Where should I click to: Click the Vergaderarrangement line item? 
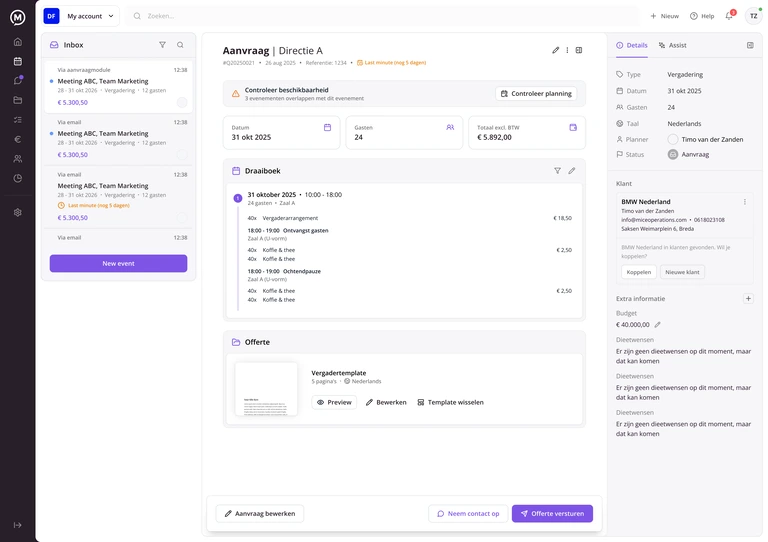[409, 218]
